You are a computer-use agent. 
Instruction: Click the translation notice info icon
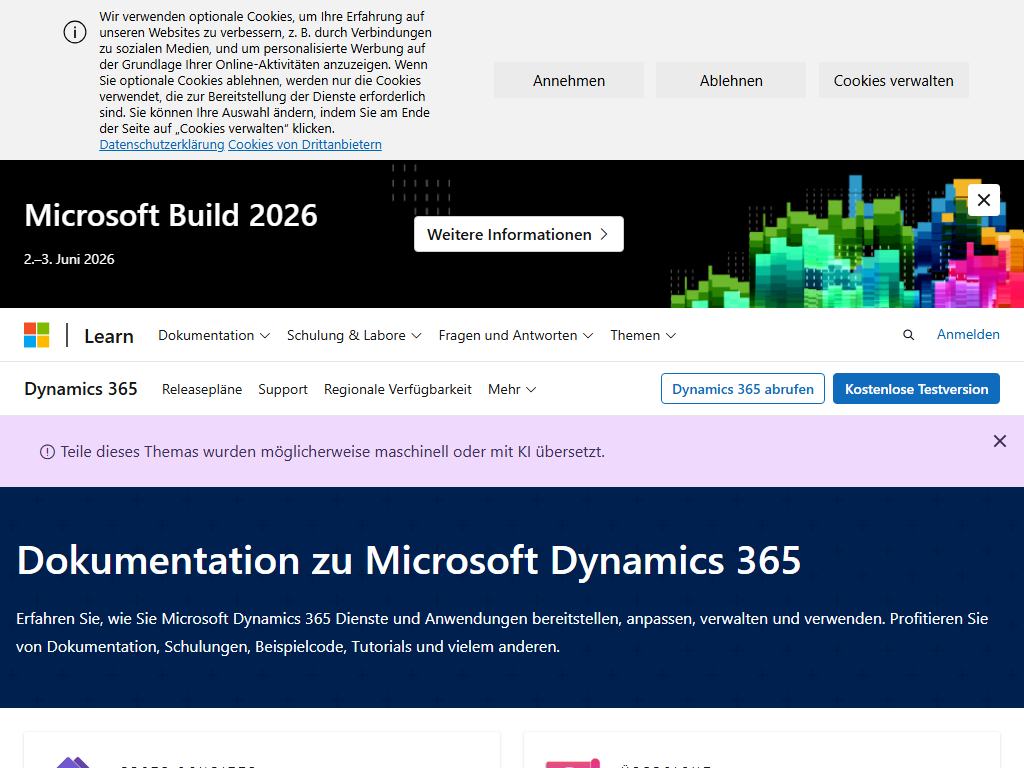click(47, 452)
